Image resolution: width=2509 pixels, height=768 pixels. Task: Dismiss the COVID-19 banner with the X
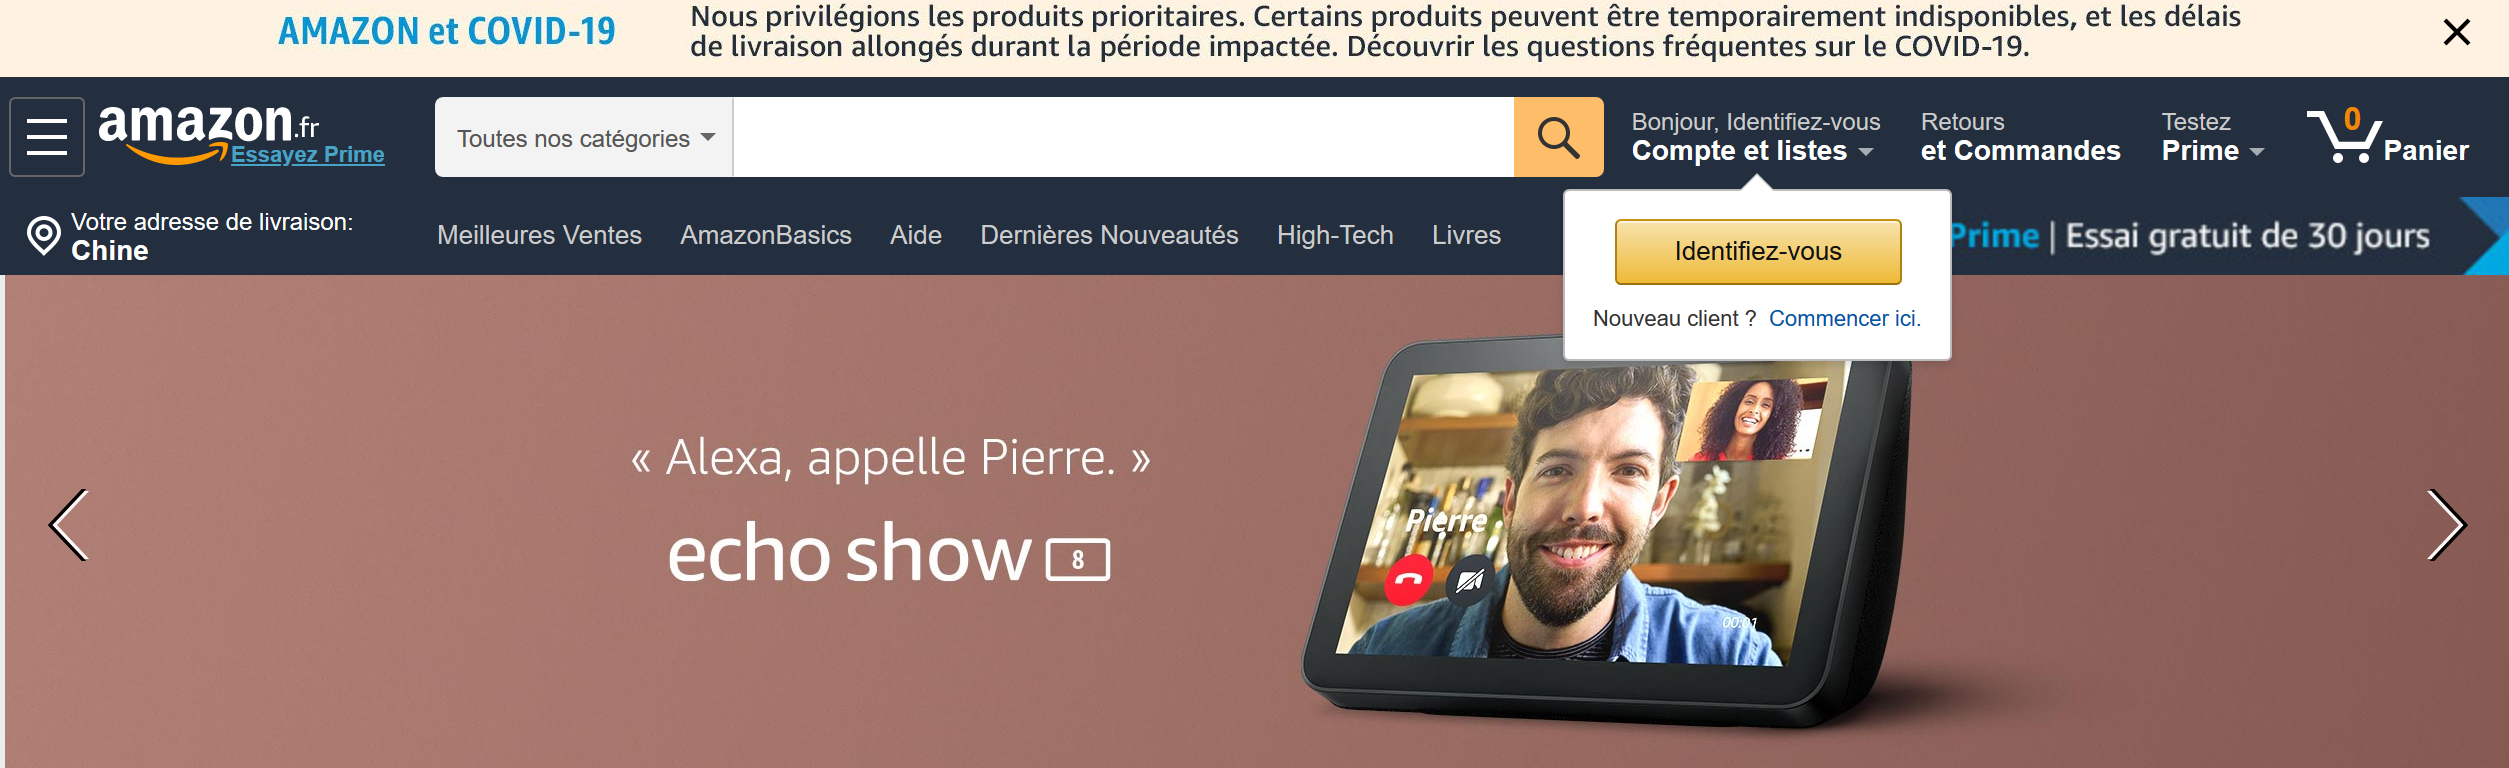coord(2456,32)
